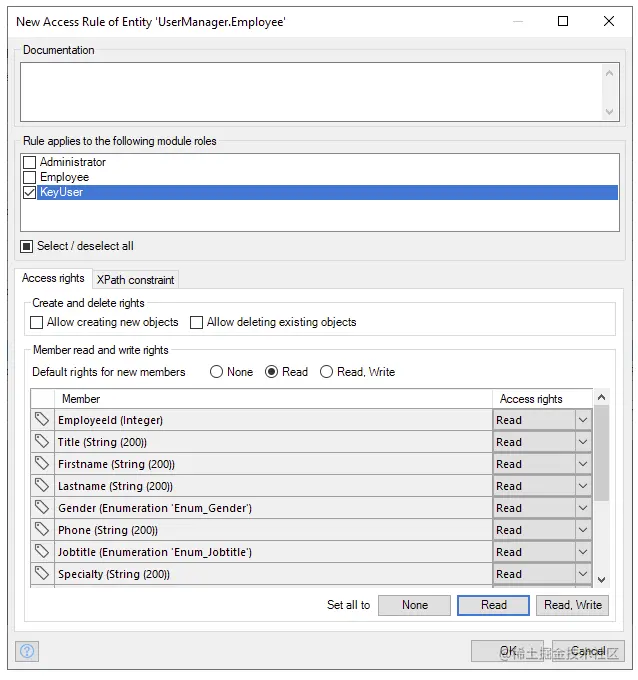Click into the Documentation text area
This screenshot has height=680, width=638.
311,92
